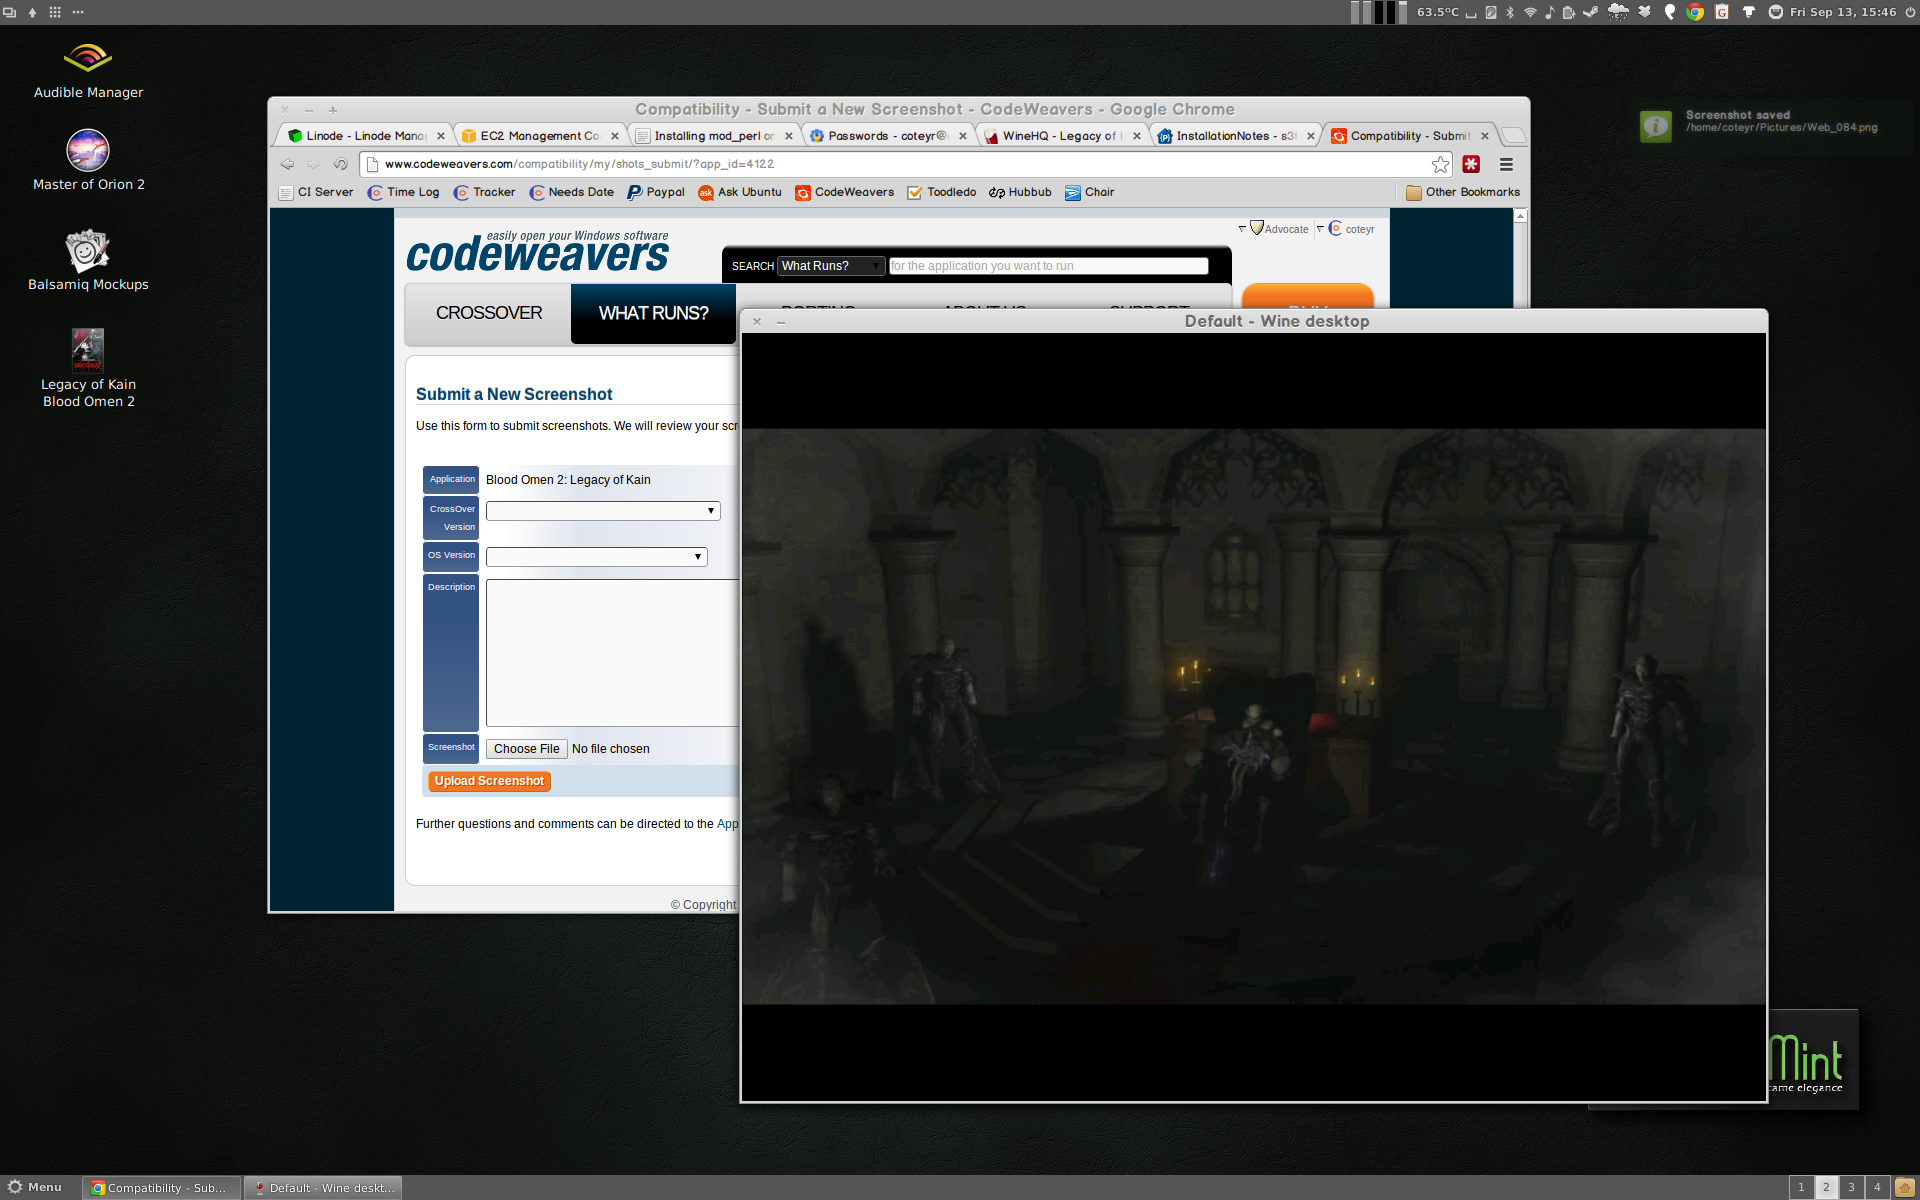Switch to workspace 4
Viewport: 1920px width, 1200px height.
pos(1877,1187)
